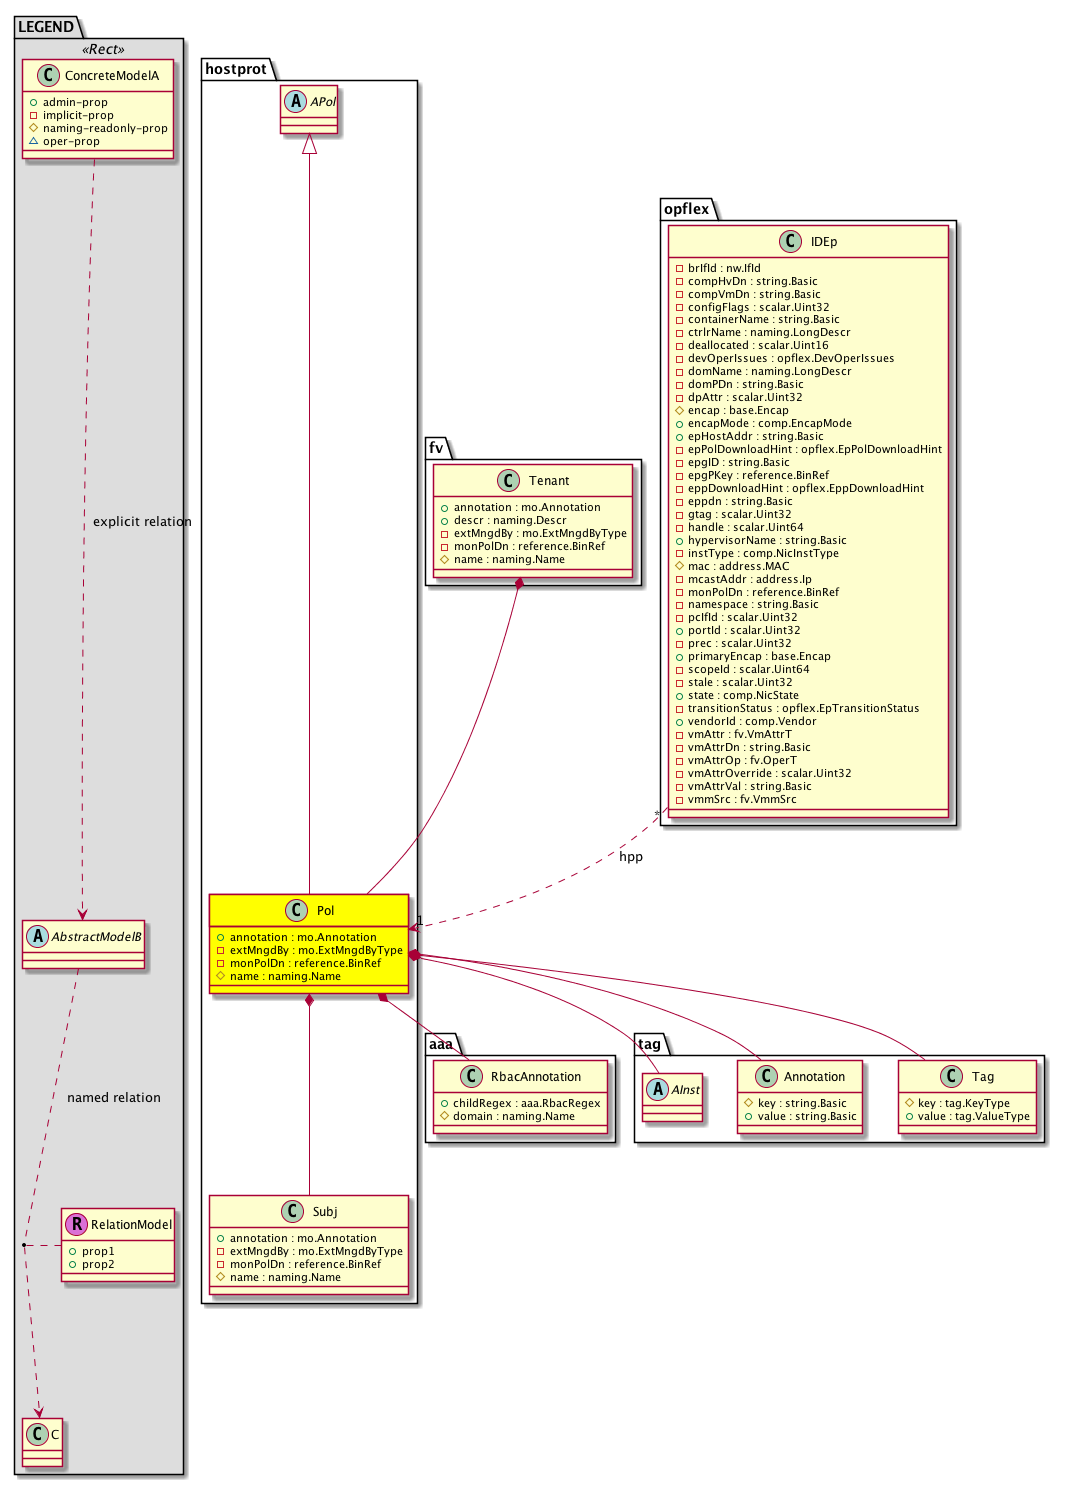
Task: Select the C icon of the Subj class
Action: point(292,1211)
